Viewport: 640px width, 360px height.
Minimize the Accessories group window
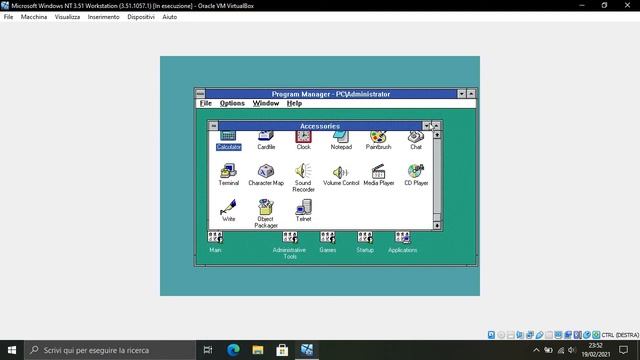point(427,126)
